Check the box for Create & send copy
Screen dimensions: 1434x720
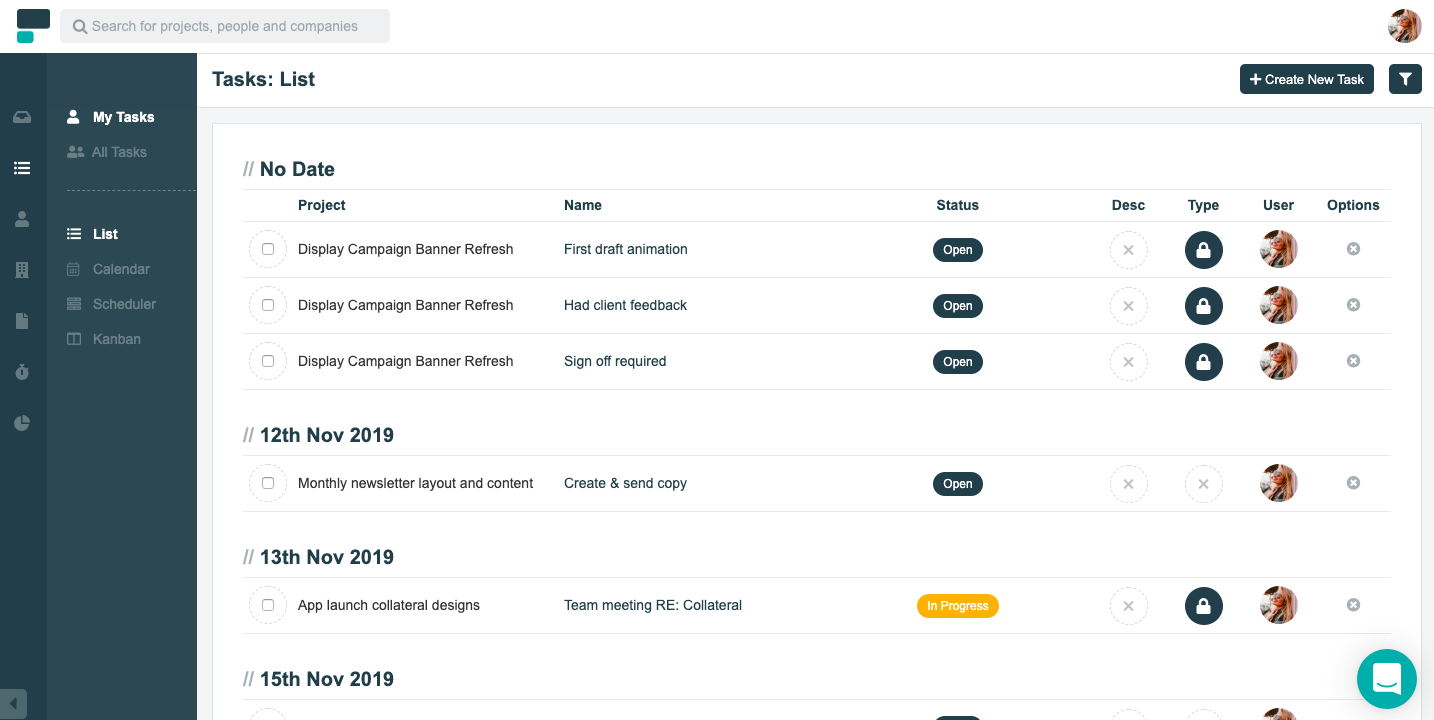click(x=268, y=483)
